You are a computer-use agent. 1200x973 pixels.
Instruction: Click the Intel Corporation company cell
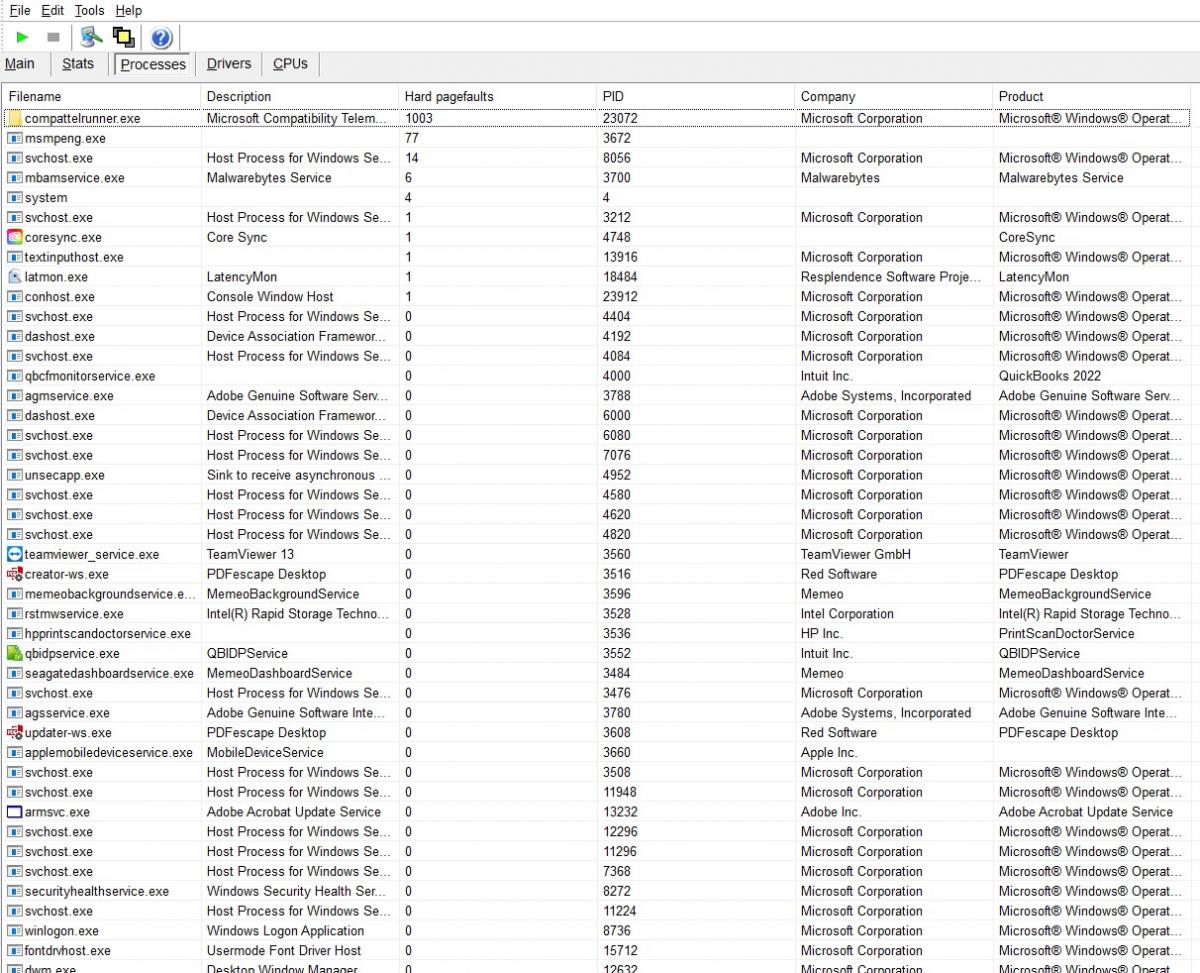(x=847, y=614)
